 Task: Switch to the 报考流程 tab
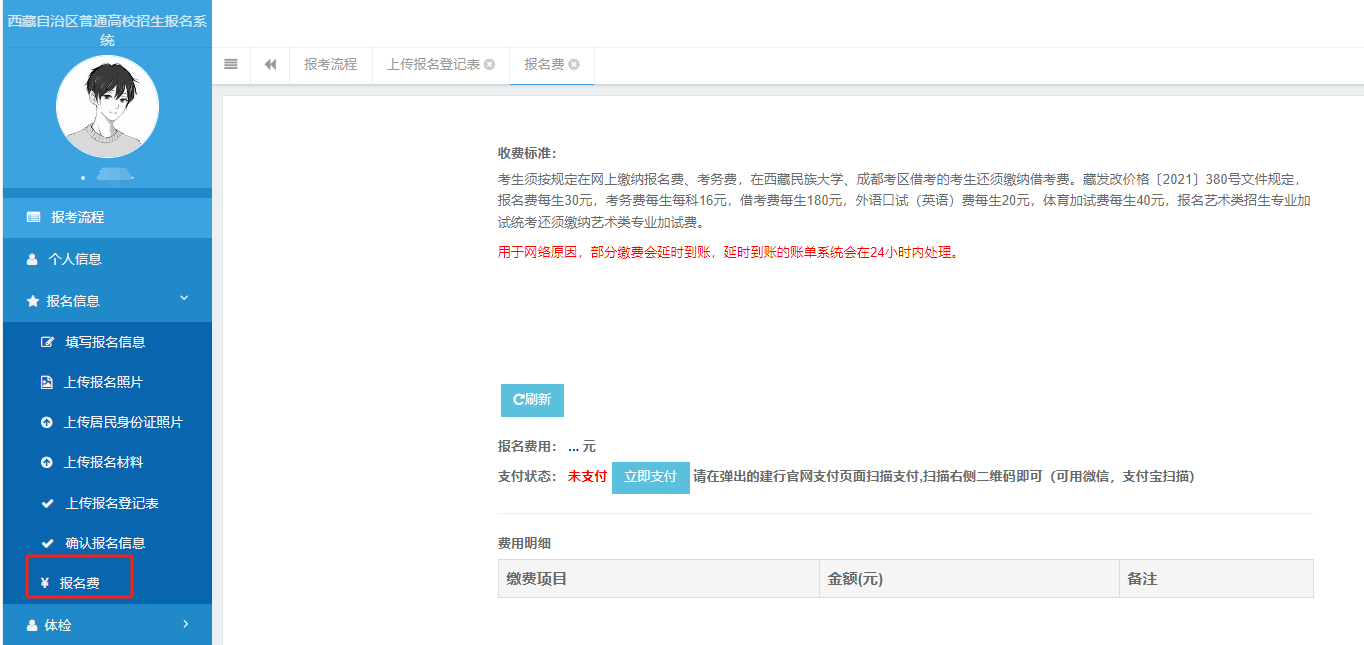click(330, 64)
